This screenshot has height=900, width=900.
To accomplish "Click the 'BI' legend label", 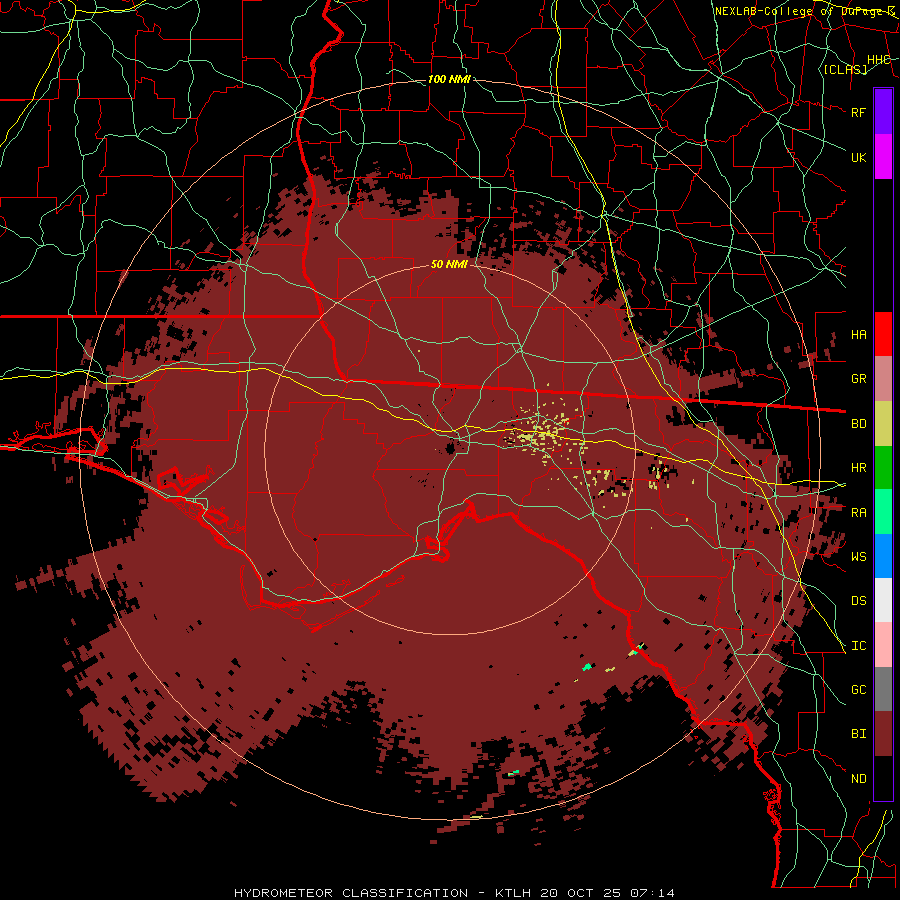I will (858, 734).
